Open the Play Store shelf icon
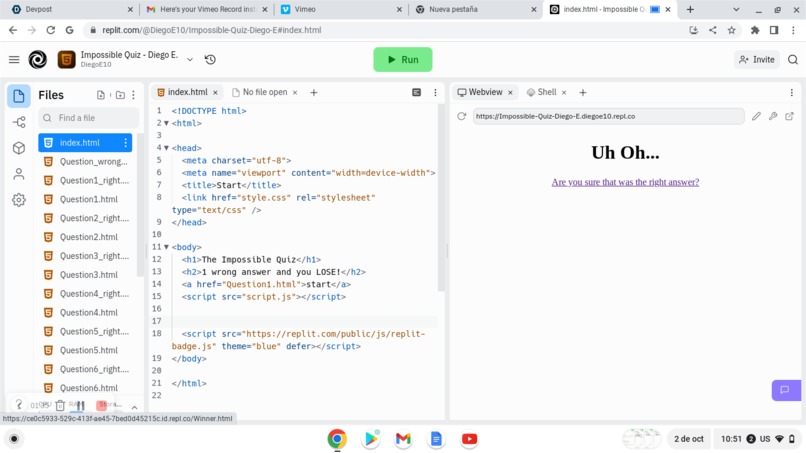Image resolution: width=806 pixels, height=453 pixels. click(370, 439)
